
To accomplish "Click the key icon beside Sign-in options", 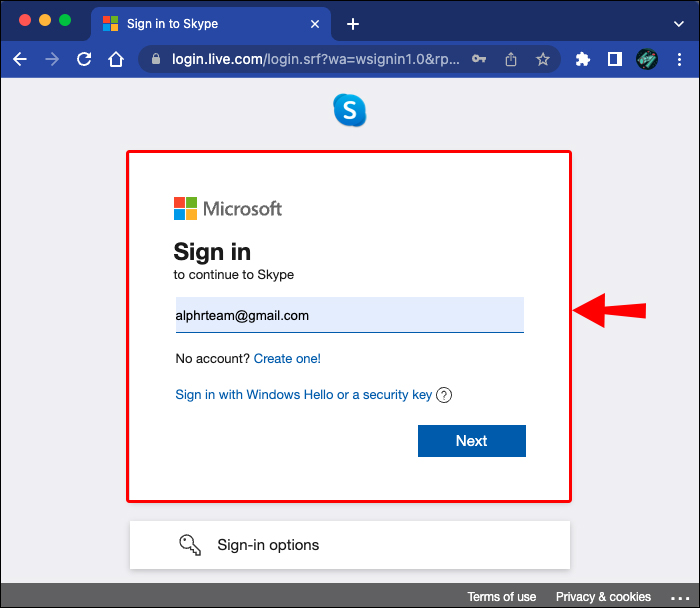I will tap(190, 545).
